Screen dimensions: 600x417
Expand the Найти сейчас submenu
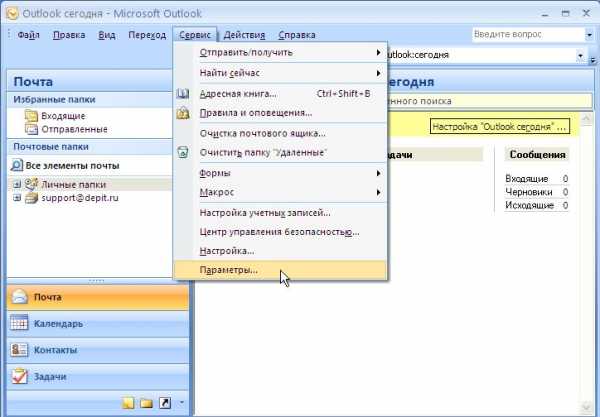280,73
